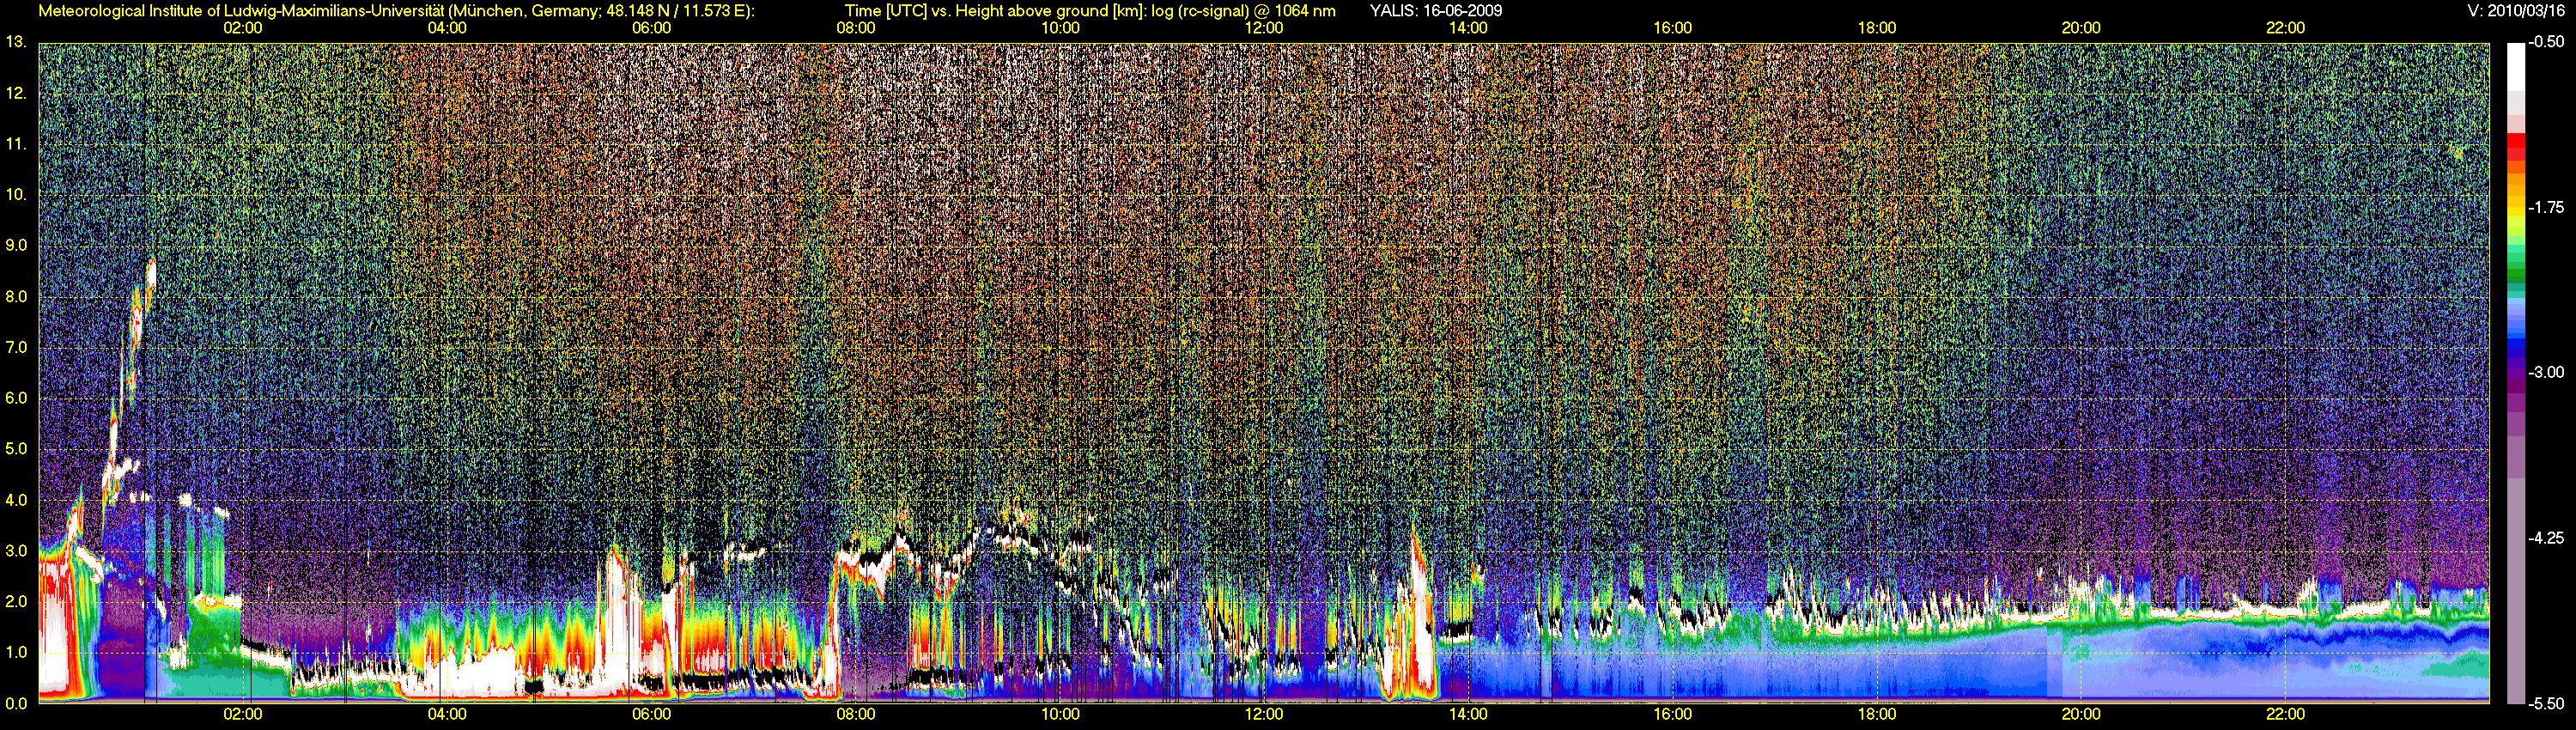
Task: Click the 04:00 label on the top time axis
Action: pos(447,28)
